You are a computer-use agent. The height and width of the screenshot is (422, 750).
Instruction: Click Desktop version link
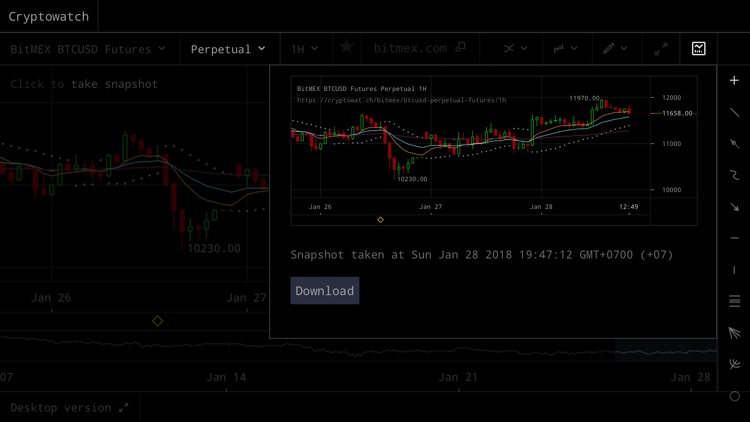coord(69,408)
